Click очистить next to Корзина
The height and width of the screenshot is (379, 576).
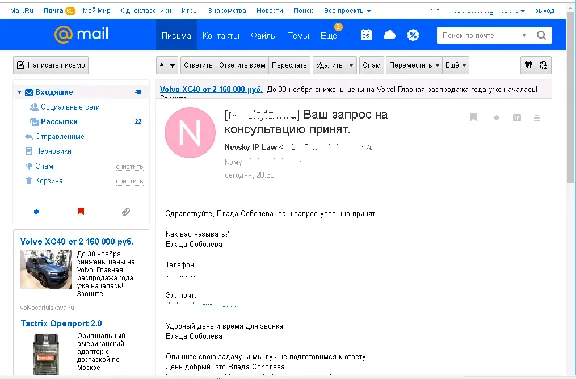[129, 182]
